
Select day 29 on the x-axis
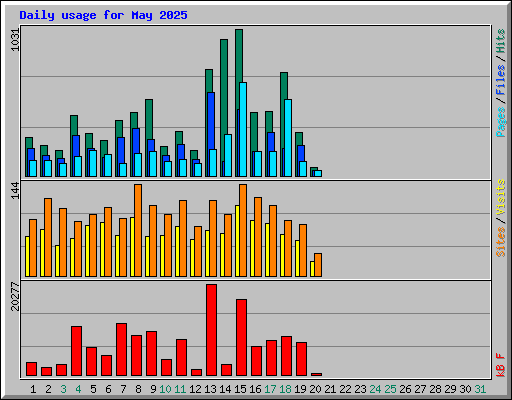coord(450,389)
